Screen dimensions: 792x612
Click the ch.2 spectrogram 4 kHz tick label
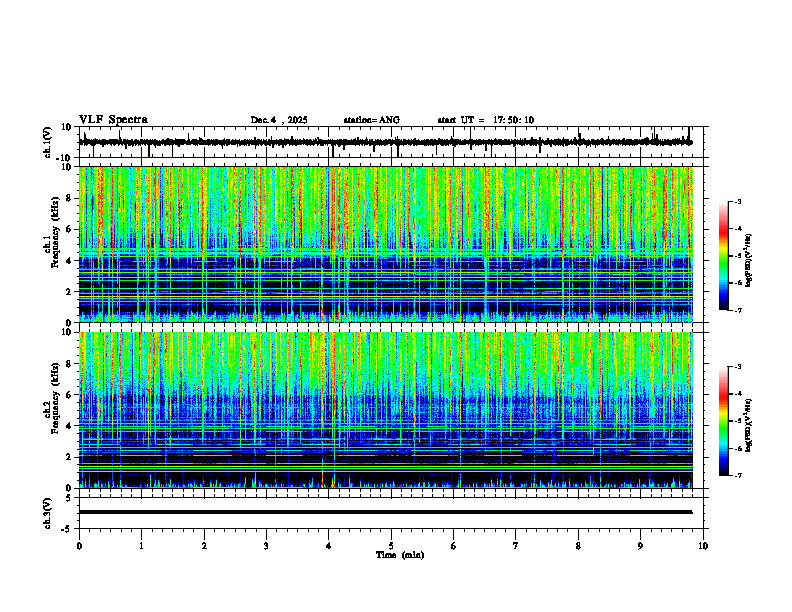click(x=69, y=426)
